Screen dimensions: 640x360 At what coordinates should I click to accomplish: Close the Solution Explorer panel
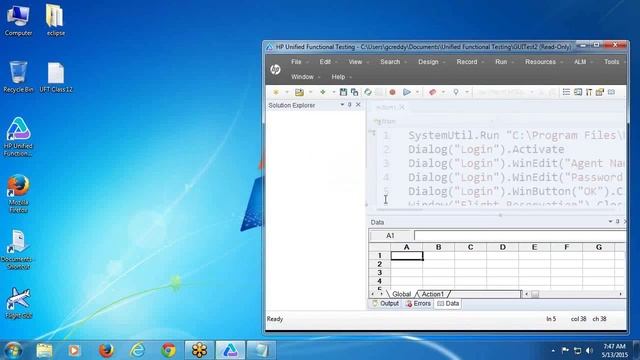(x=358, y=105)
